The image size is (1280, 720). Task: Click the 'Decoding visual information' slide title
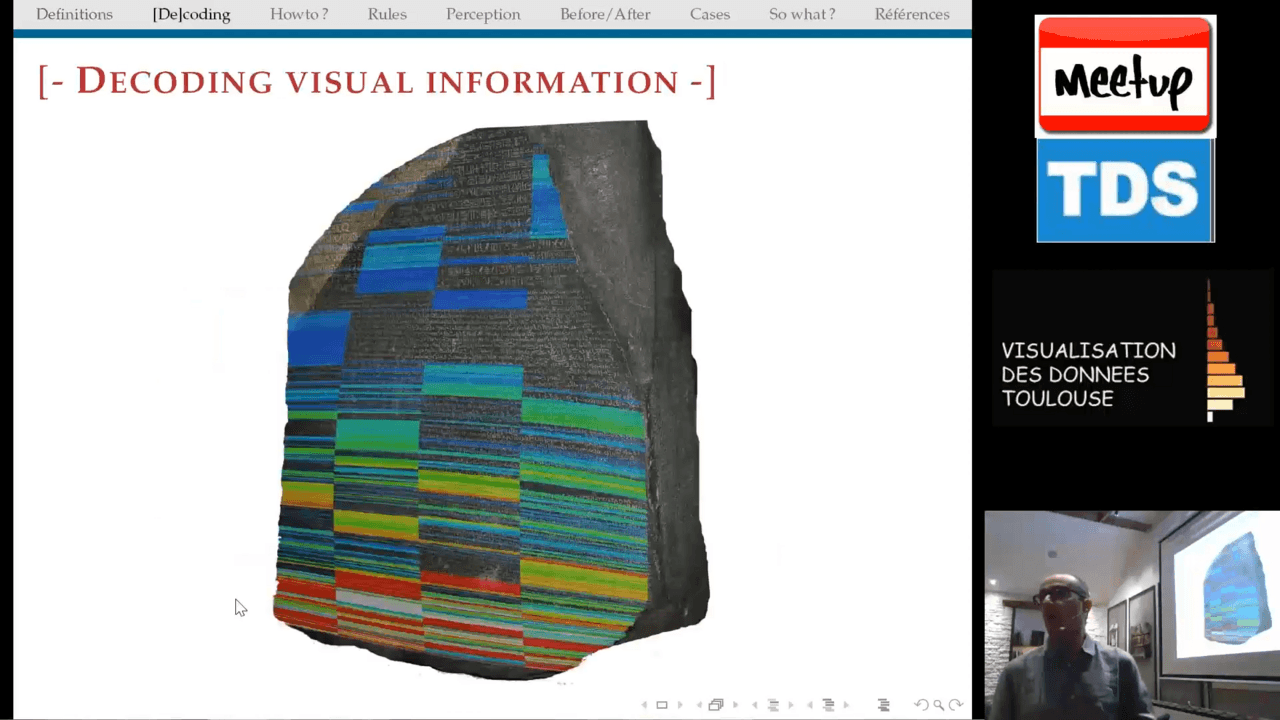pyautogui.click(x=377, y=81)
